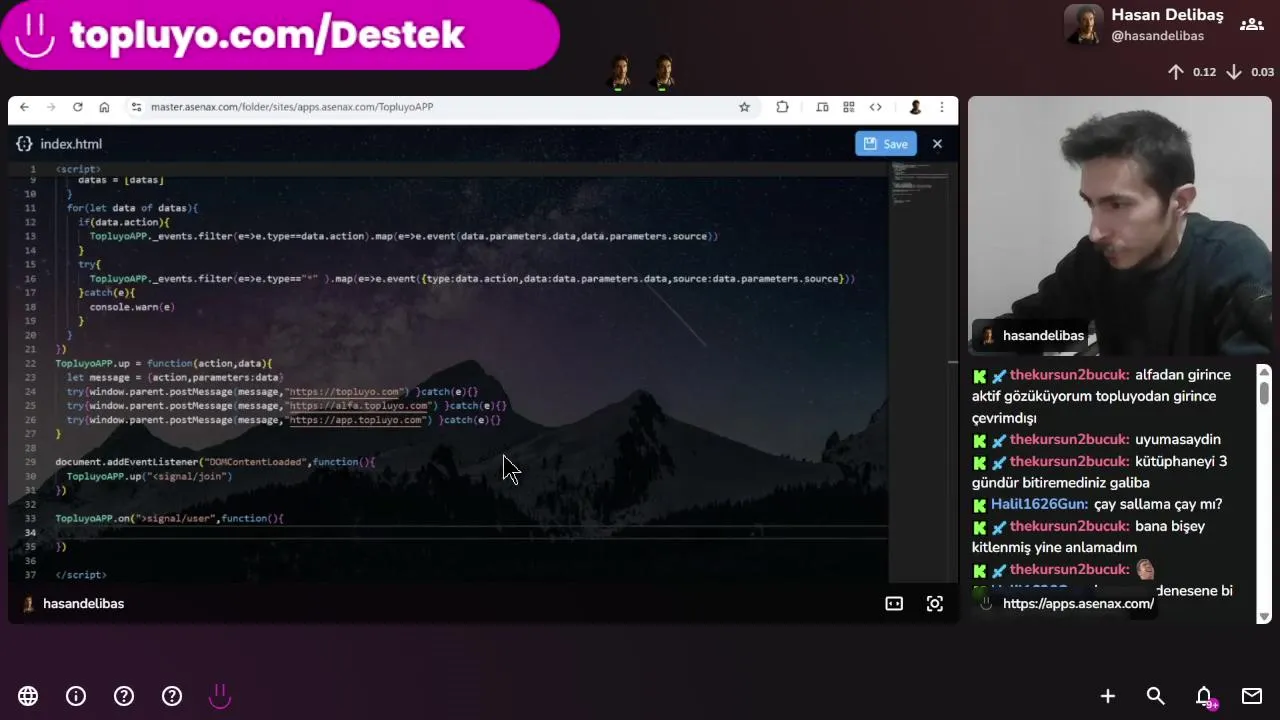Click the https://alfa.topluyo.com string in code
1280x720 pixels.
click(358, 406)
